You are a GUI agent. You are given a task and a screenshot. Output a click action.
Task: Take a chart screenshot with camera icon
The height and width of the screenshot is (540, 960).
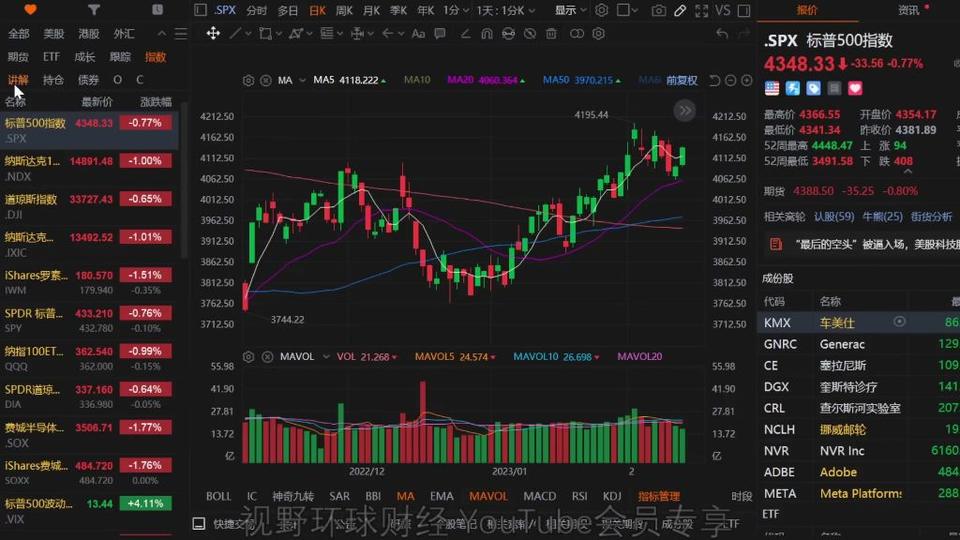659,10
